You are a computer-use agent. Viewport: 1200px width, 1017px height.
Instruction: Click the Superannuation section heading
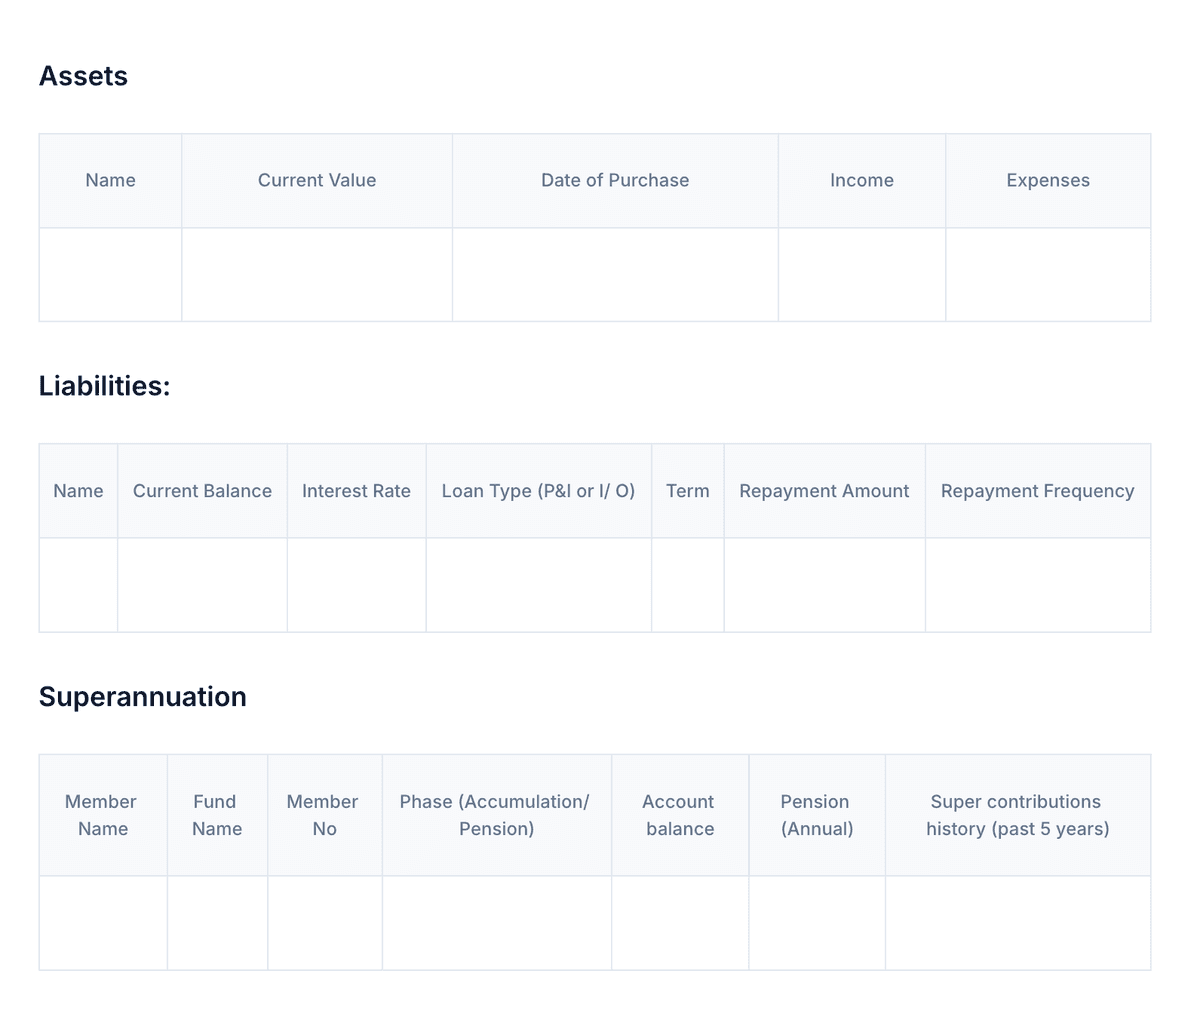(143, 696)
